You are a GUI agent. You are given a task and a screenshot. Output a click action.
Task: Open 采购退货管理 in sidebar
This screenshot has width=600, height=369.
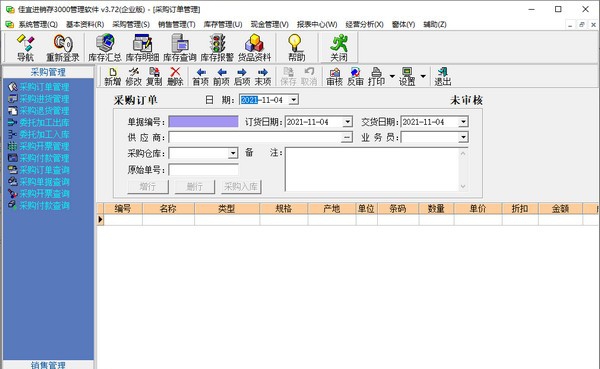[44, 111]
